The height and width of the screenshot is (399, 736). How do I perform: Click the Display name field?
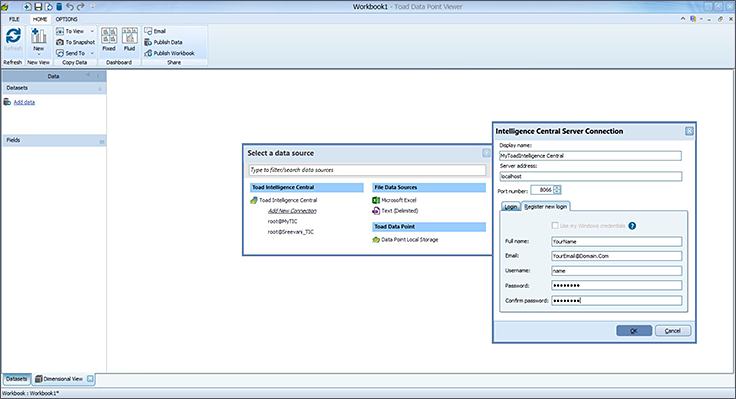coord(590,156)
